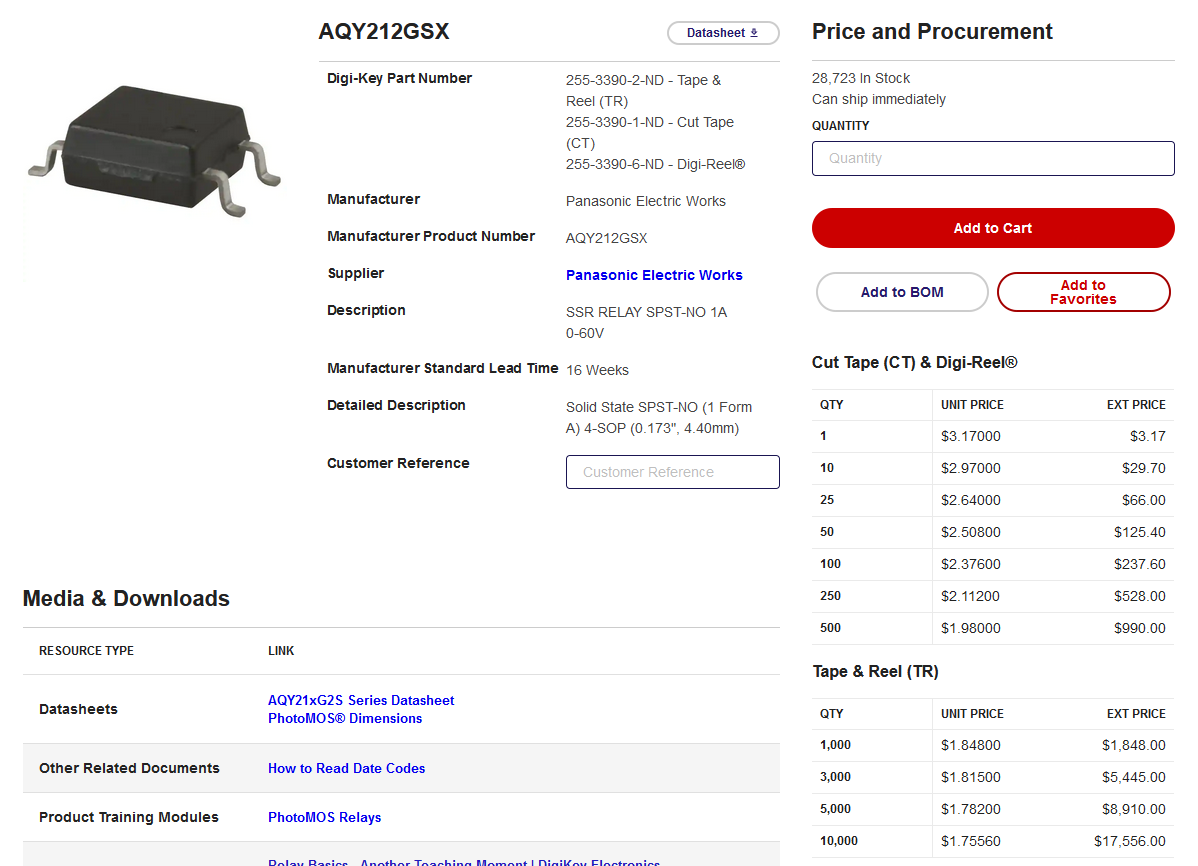
Task: Click the Cut Tape (CT) & Digi-Reel® heading
Action: 915,362
